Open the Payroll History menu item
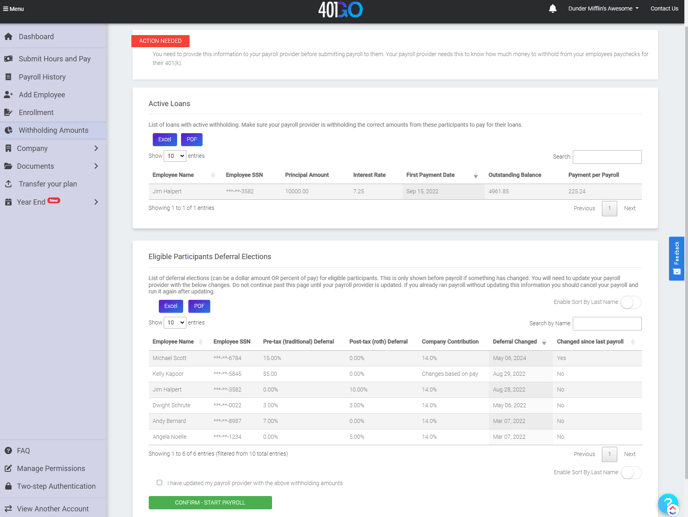688x517 pixels. click(42, 77)
